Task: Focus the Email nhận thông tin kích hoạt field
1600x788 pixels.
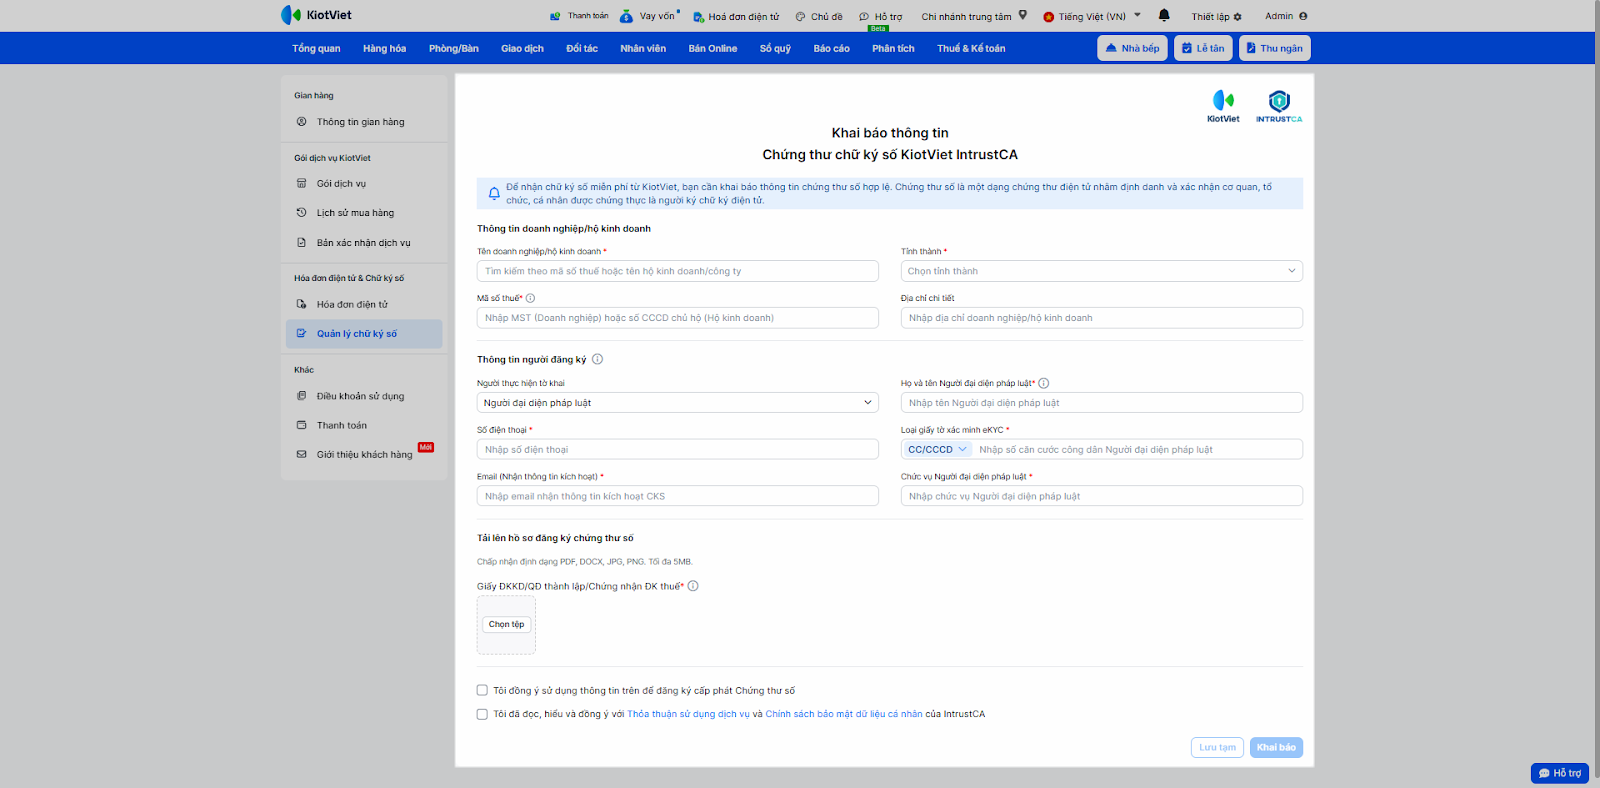Action: [678, 496]
